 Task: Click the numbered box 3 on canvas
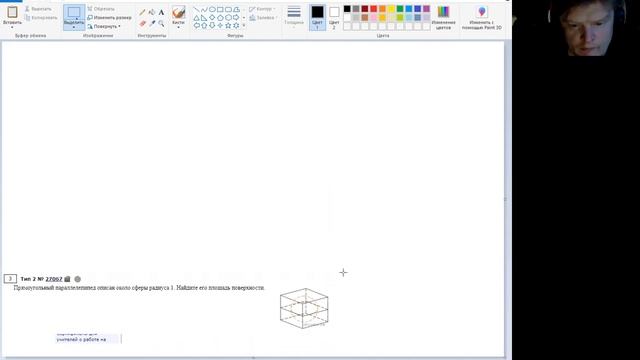coord(10,279)
